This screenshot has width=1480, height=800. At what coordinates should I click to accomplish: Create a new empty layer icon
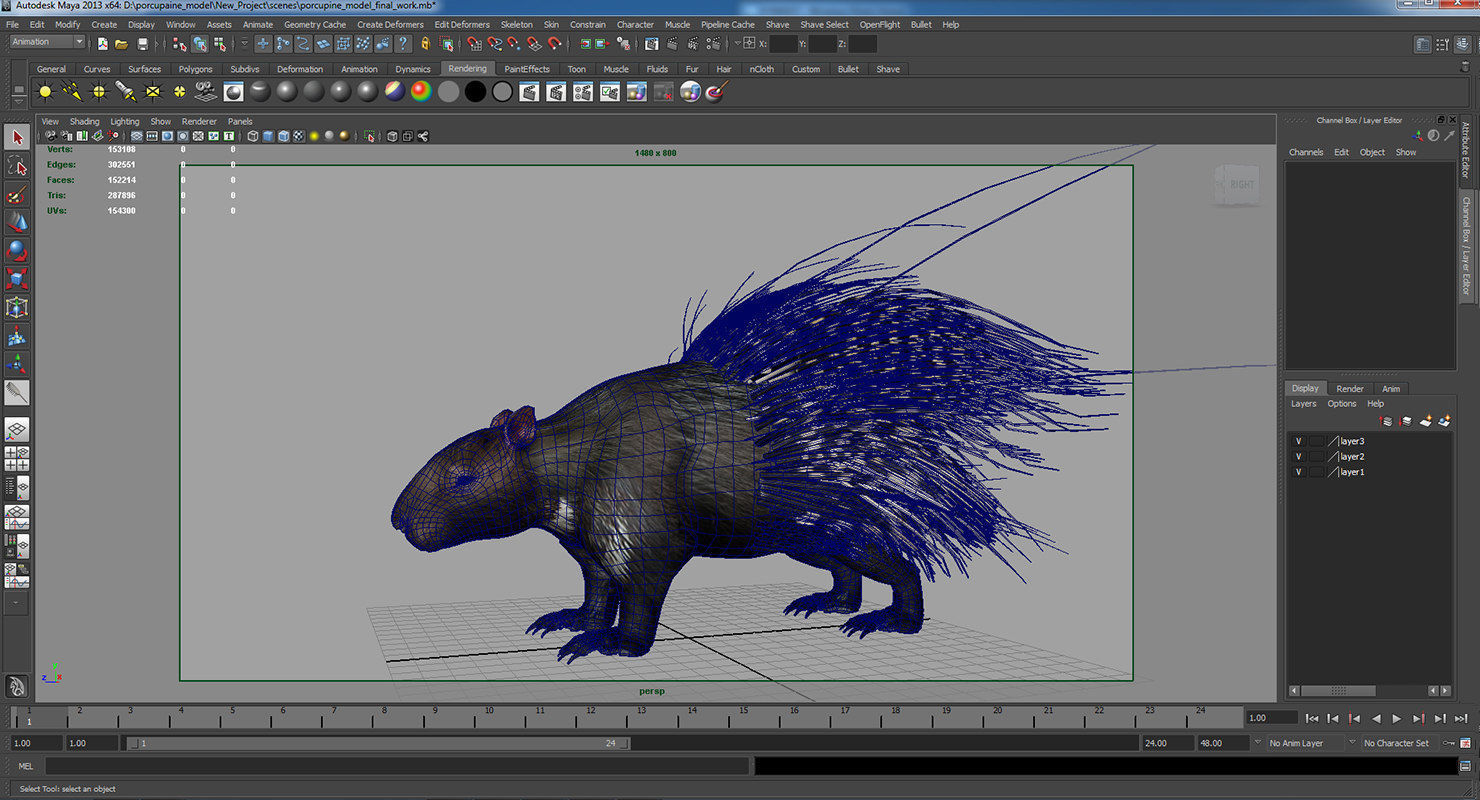1426,421
